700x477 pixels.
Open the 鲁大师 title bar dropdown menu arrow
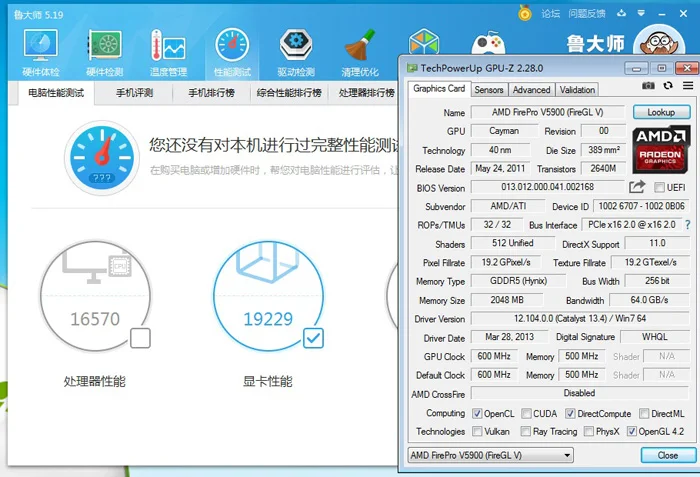(641, 13)
